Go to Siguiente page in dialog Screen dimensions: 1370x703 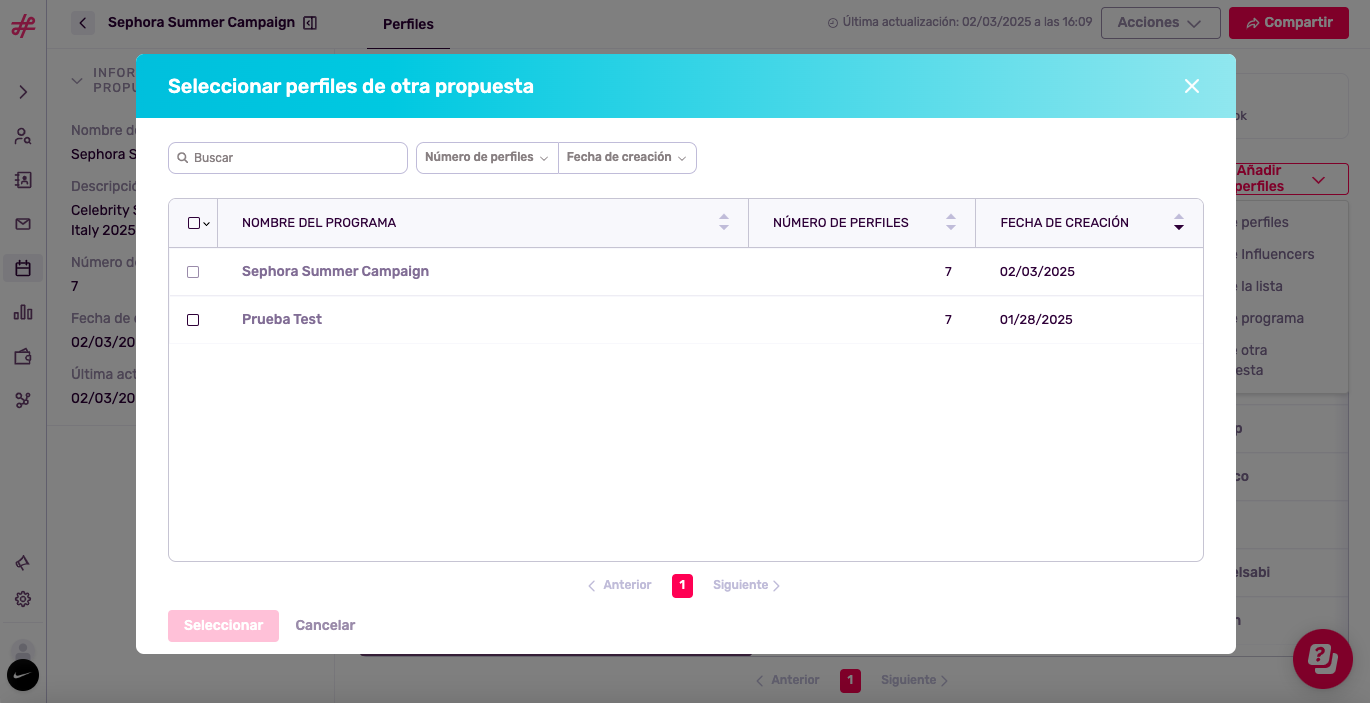[x=746, y=585]
